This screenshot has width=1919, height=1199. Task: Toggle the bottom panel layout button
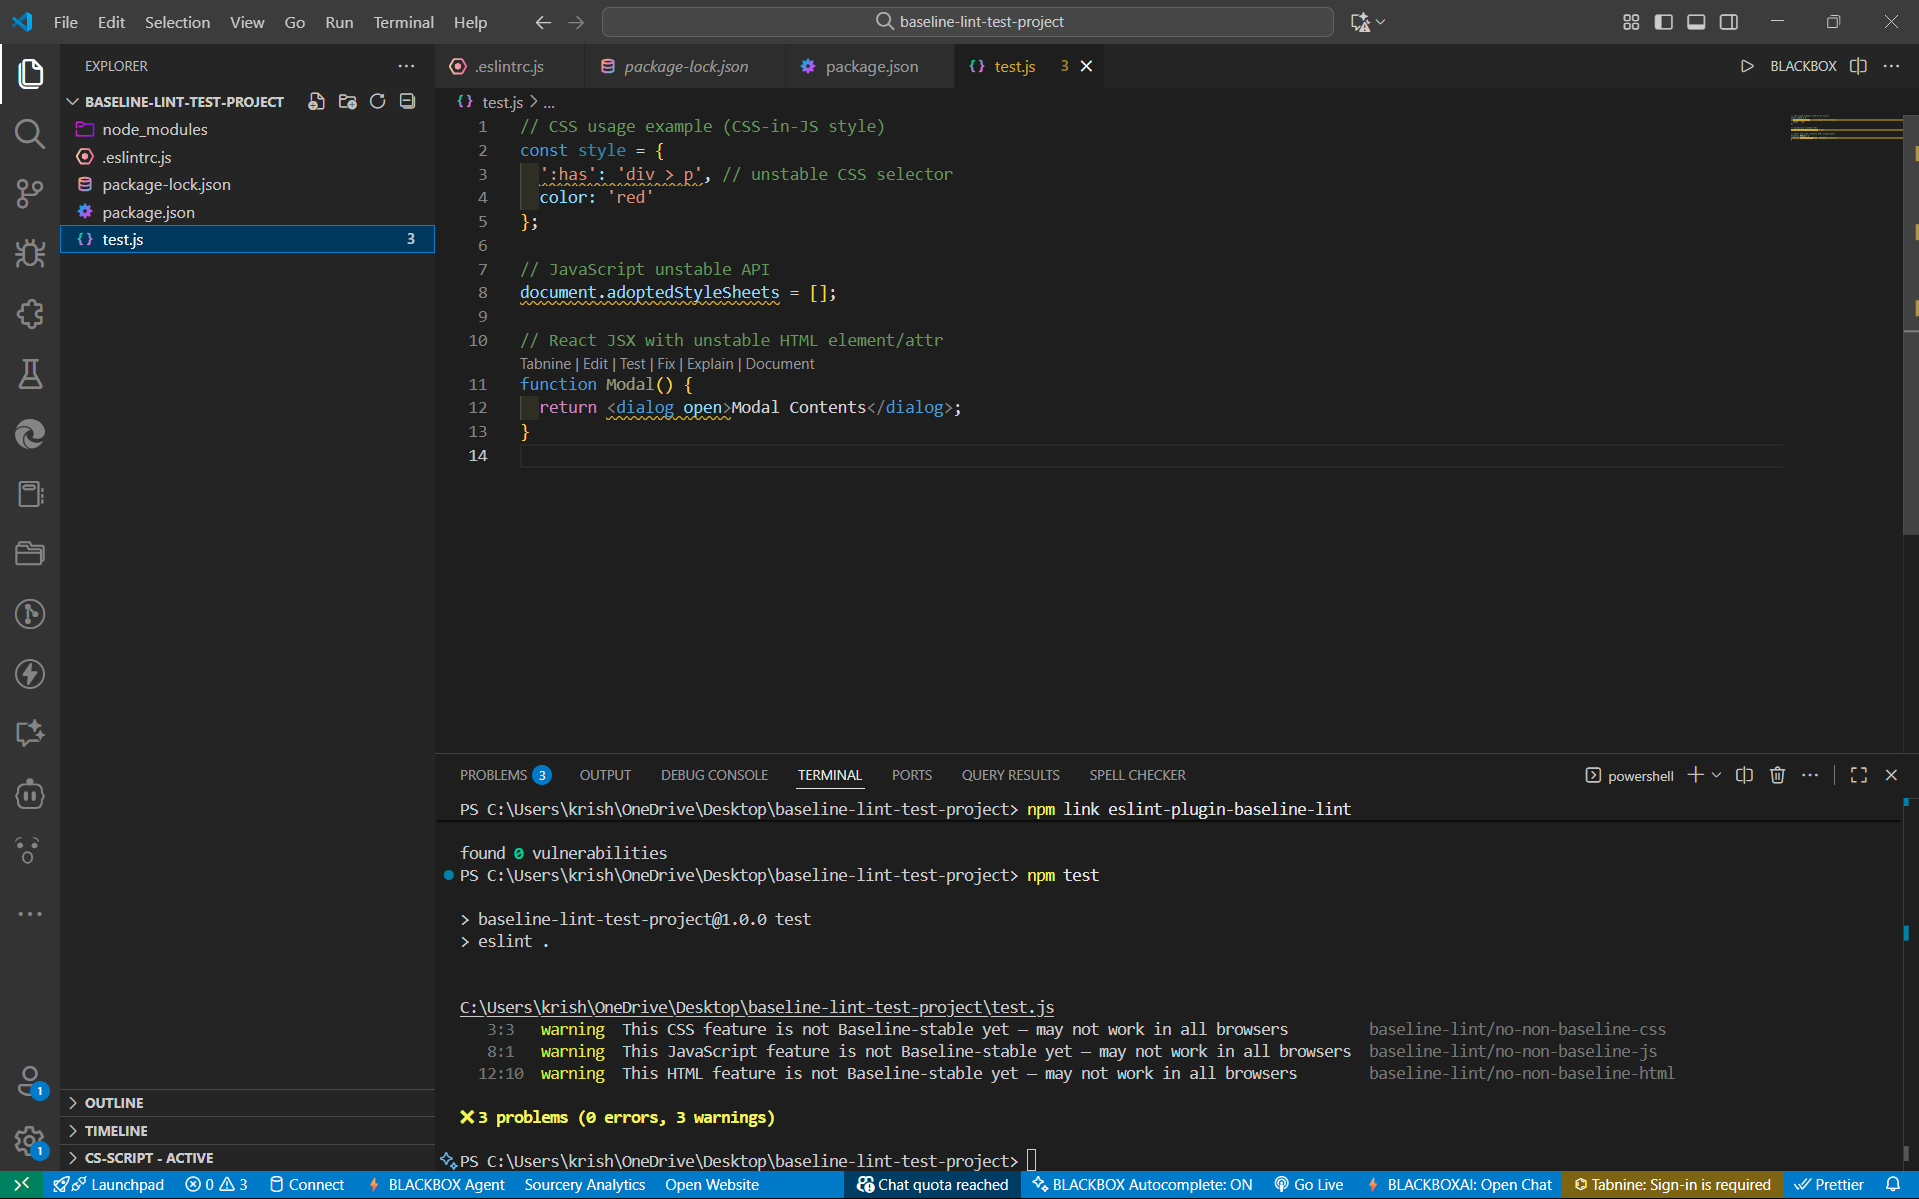(1696, 22)
